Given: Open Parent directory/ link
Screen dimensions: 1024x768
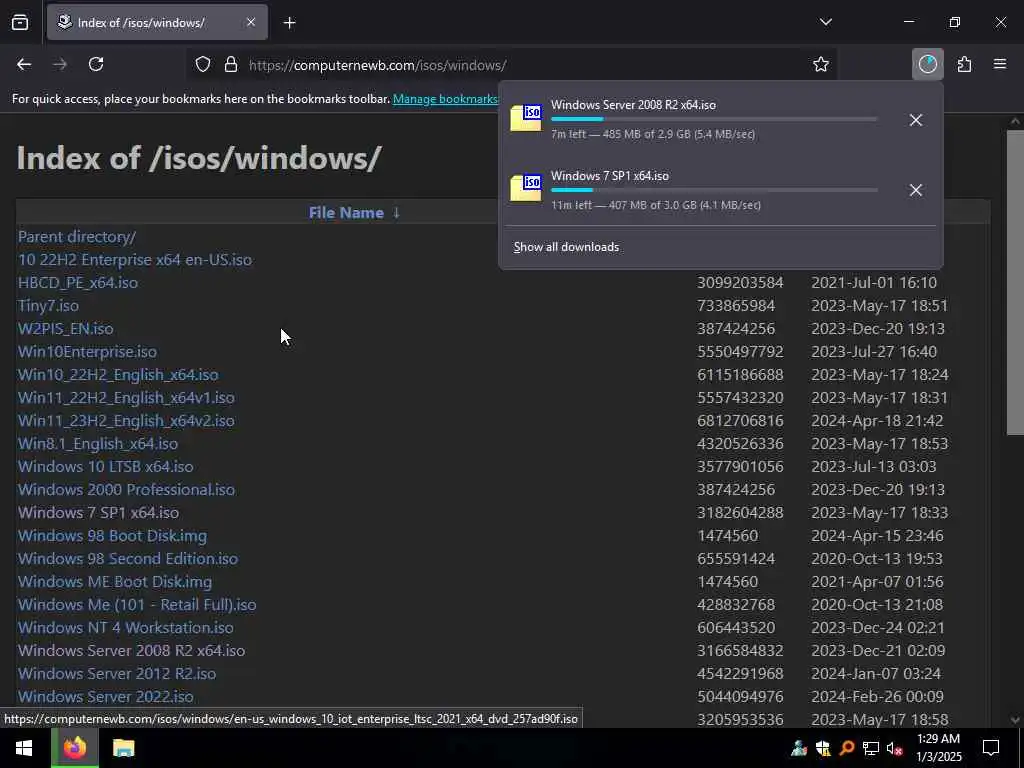Looking at the screenshot, I should 77,236.
